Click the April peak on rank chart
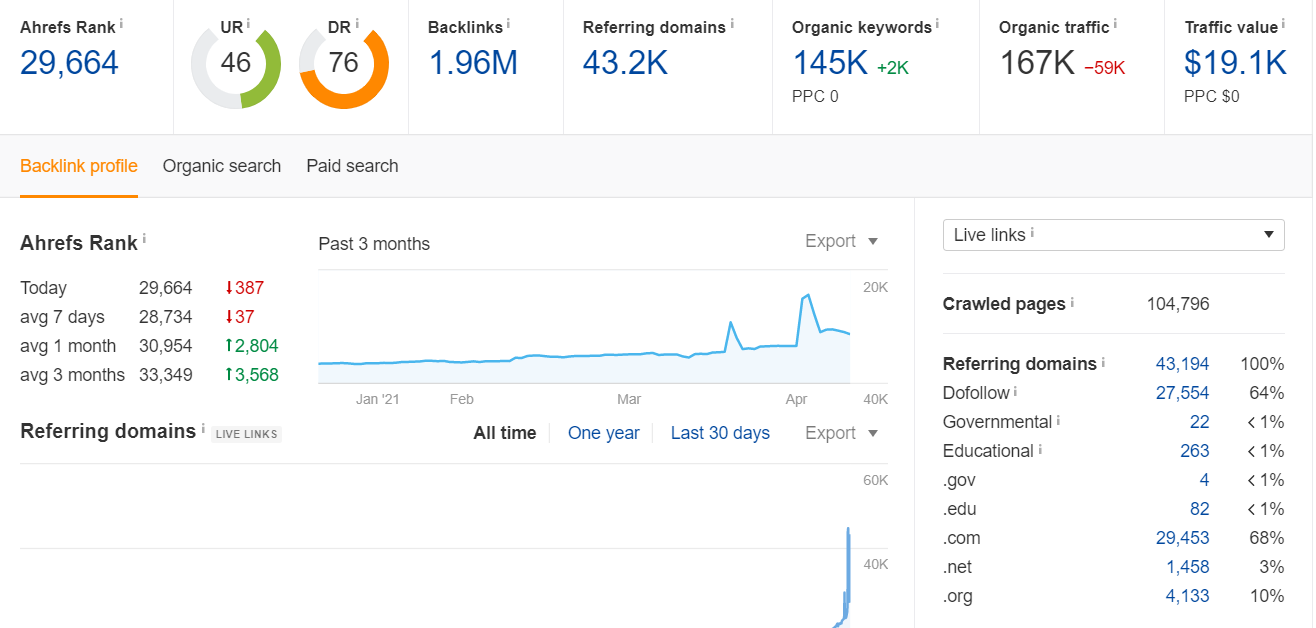The image size is (1316, 628). 806,296
